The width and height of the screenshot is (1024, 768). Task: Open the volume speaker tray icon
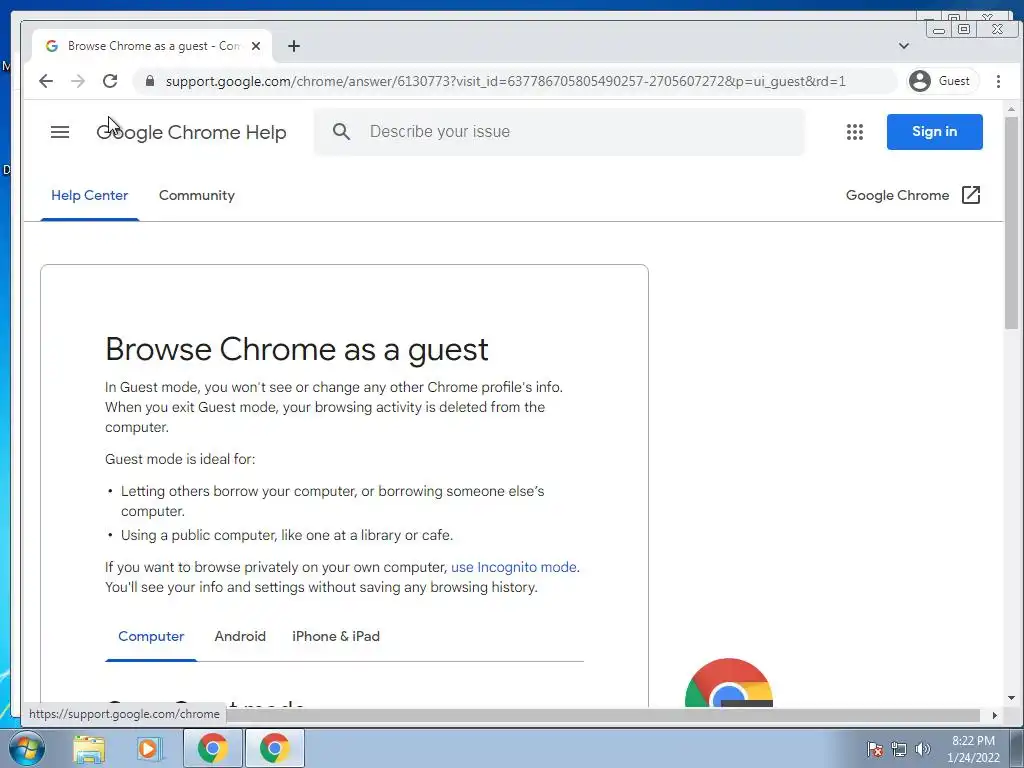point(922,749)
